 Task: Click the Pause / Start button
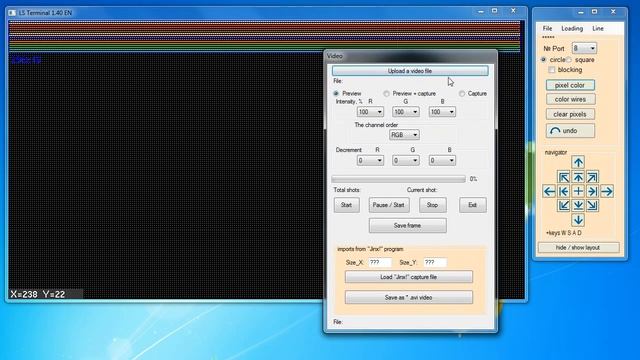pyautogui.click(x=389, y=205)
